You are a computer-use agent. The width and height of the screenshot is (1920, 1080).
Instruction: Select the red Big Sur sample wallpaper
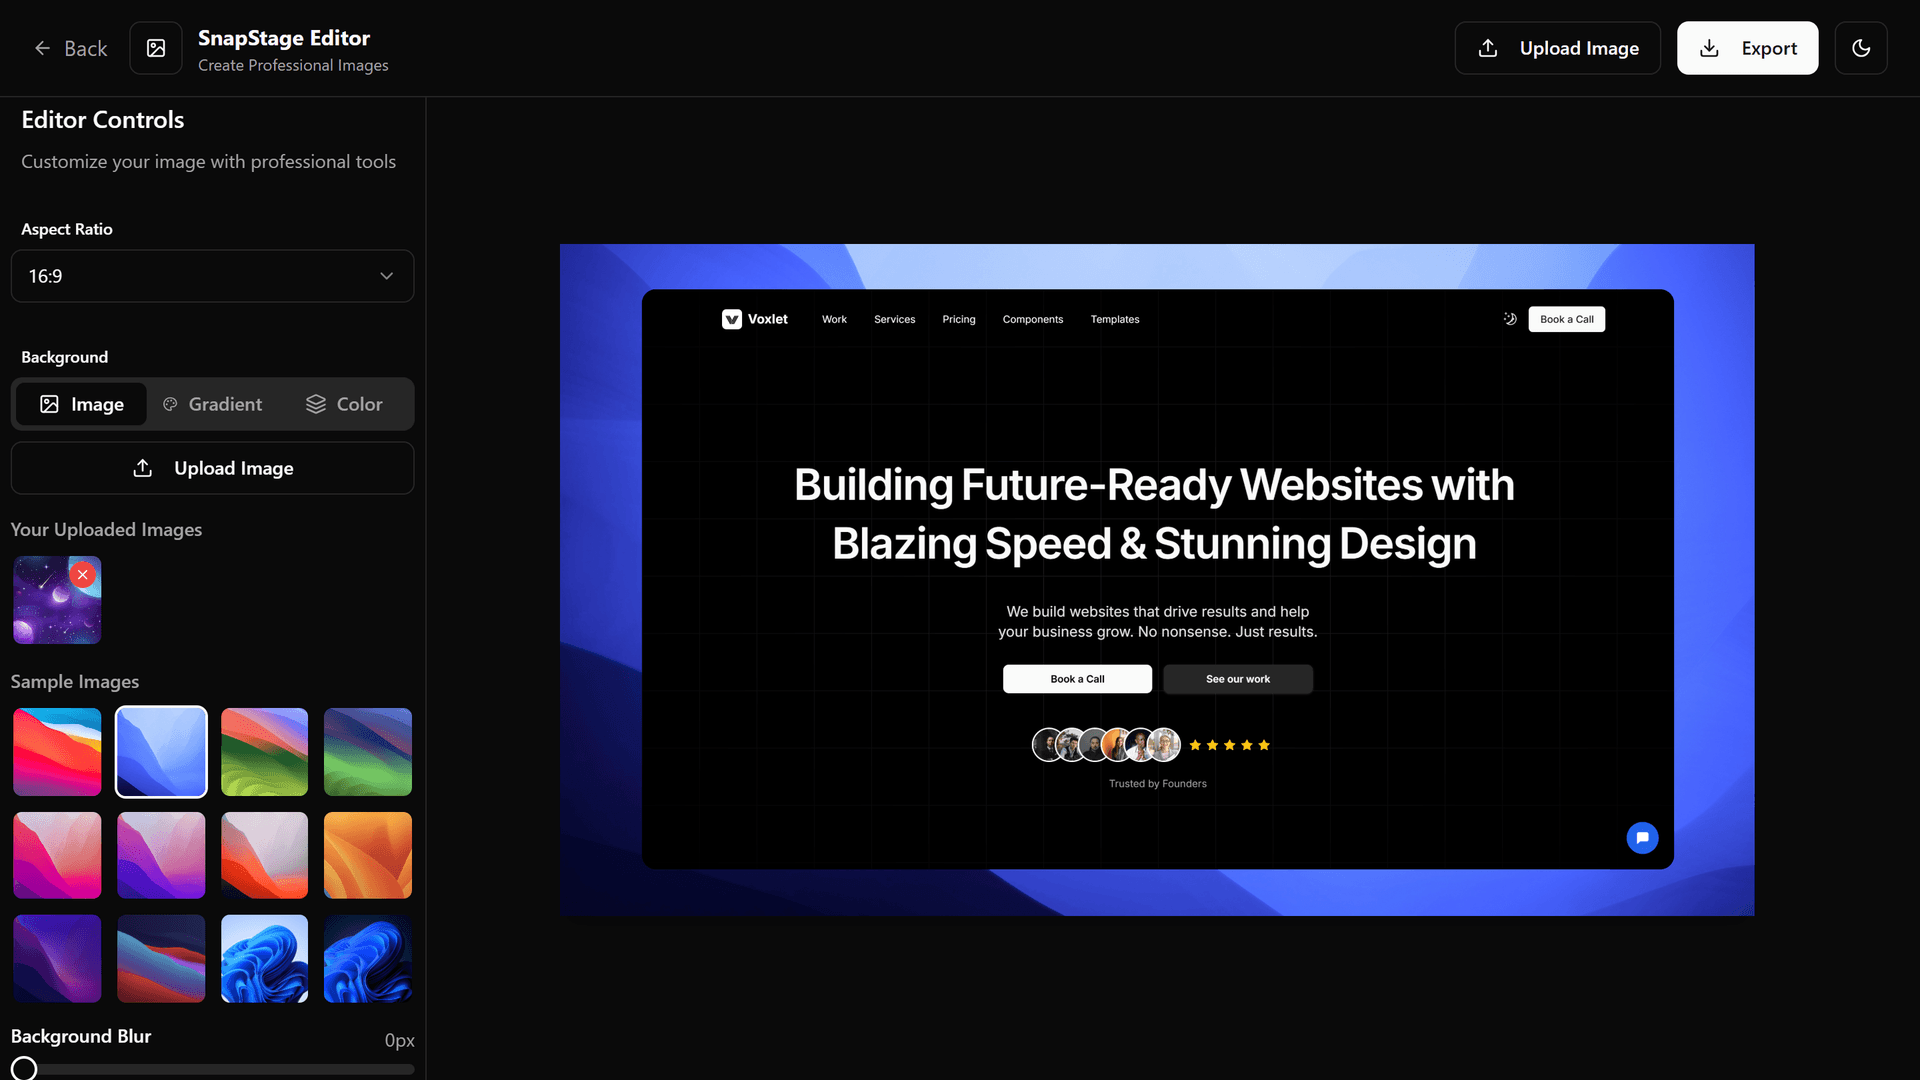click(56, 751)
